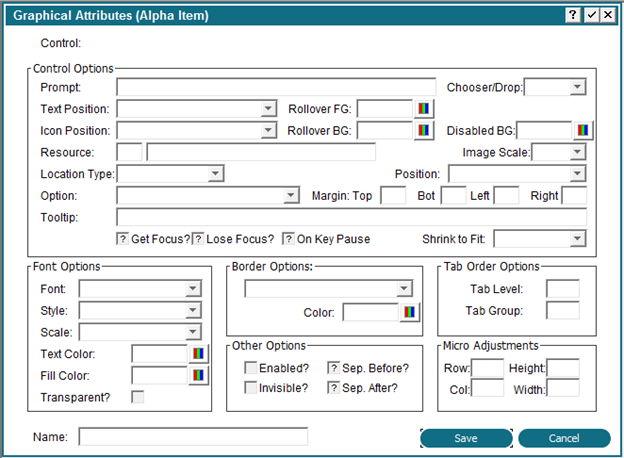Click the Margin Left field
The height and width of the screenshot is (458, 624).
point(506,195)
